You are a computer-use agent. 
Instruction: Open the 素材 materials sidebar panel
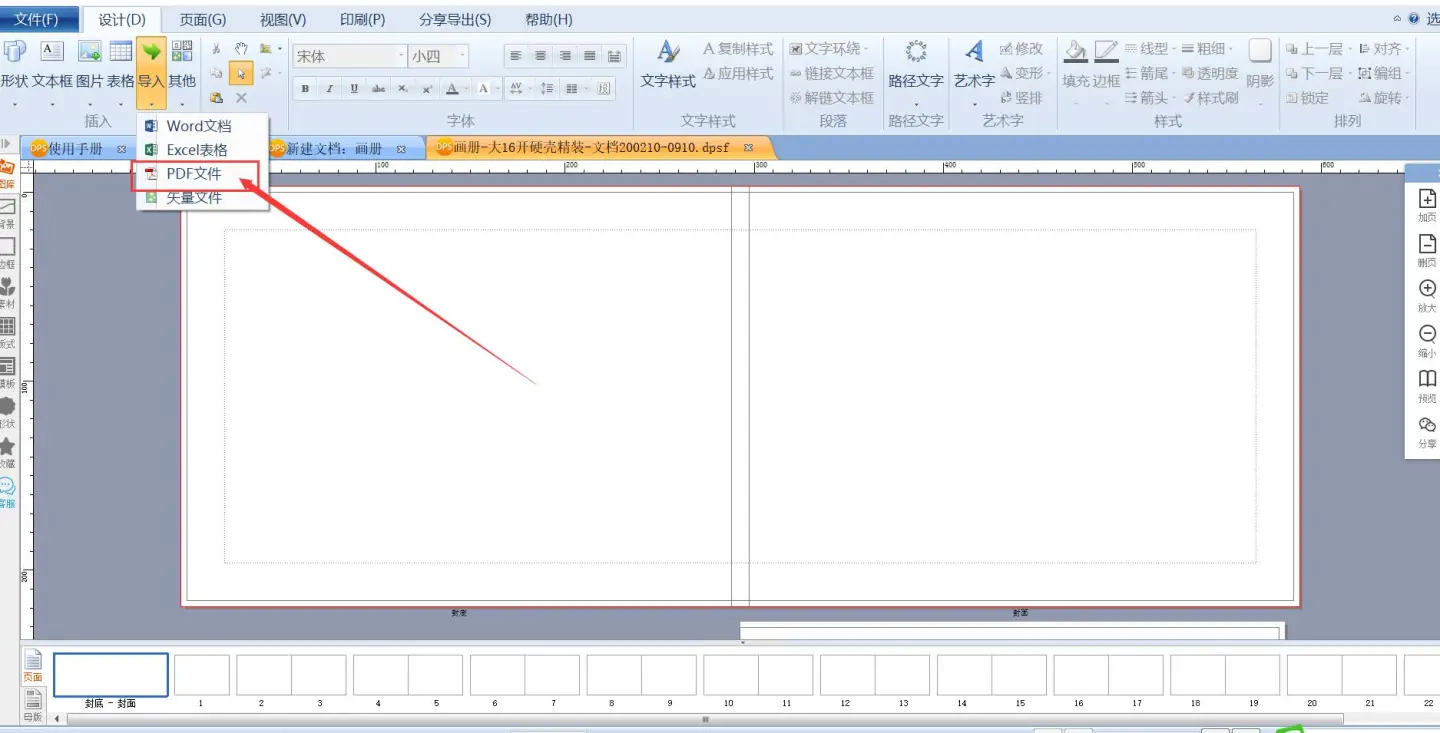7,293
